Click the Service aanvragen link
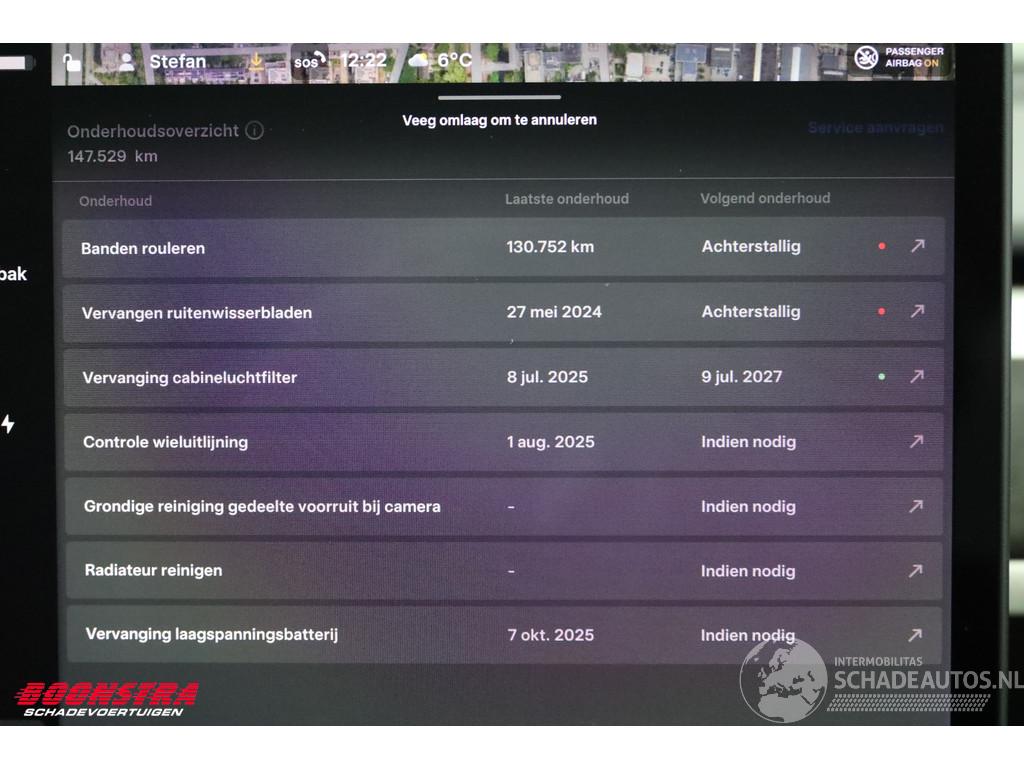 click(x=875, y=128)
